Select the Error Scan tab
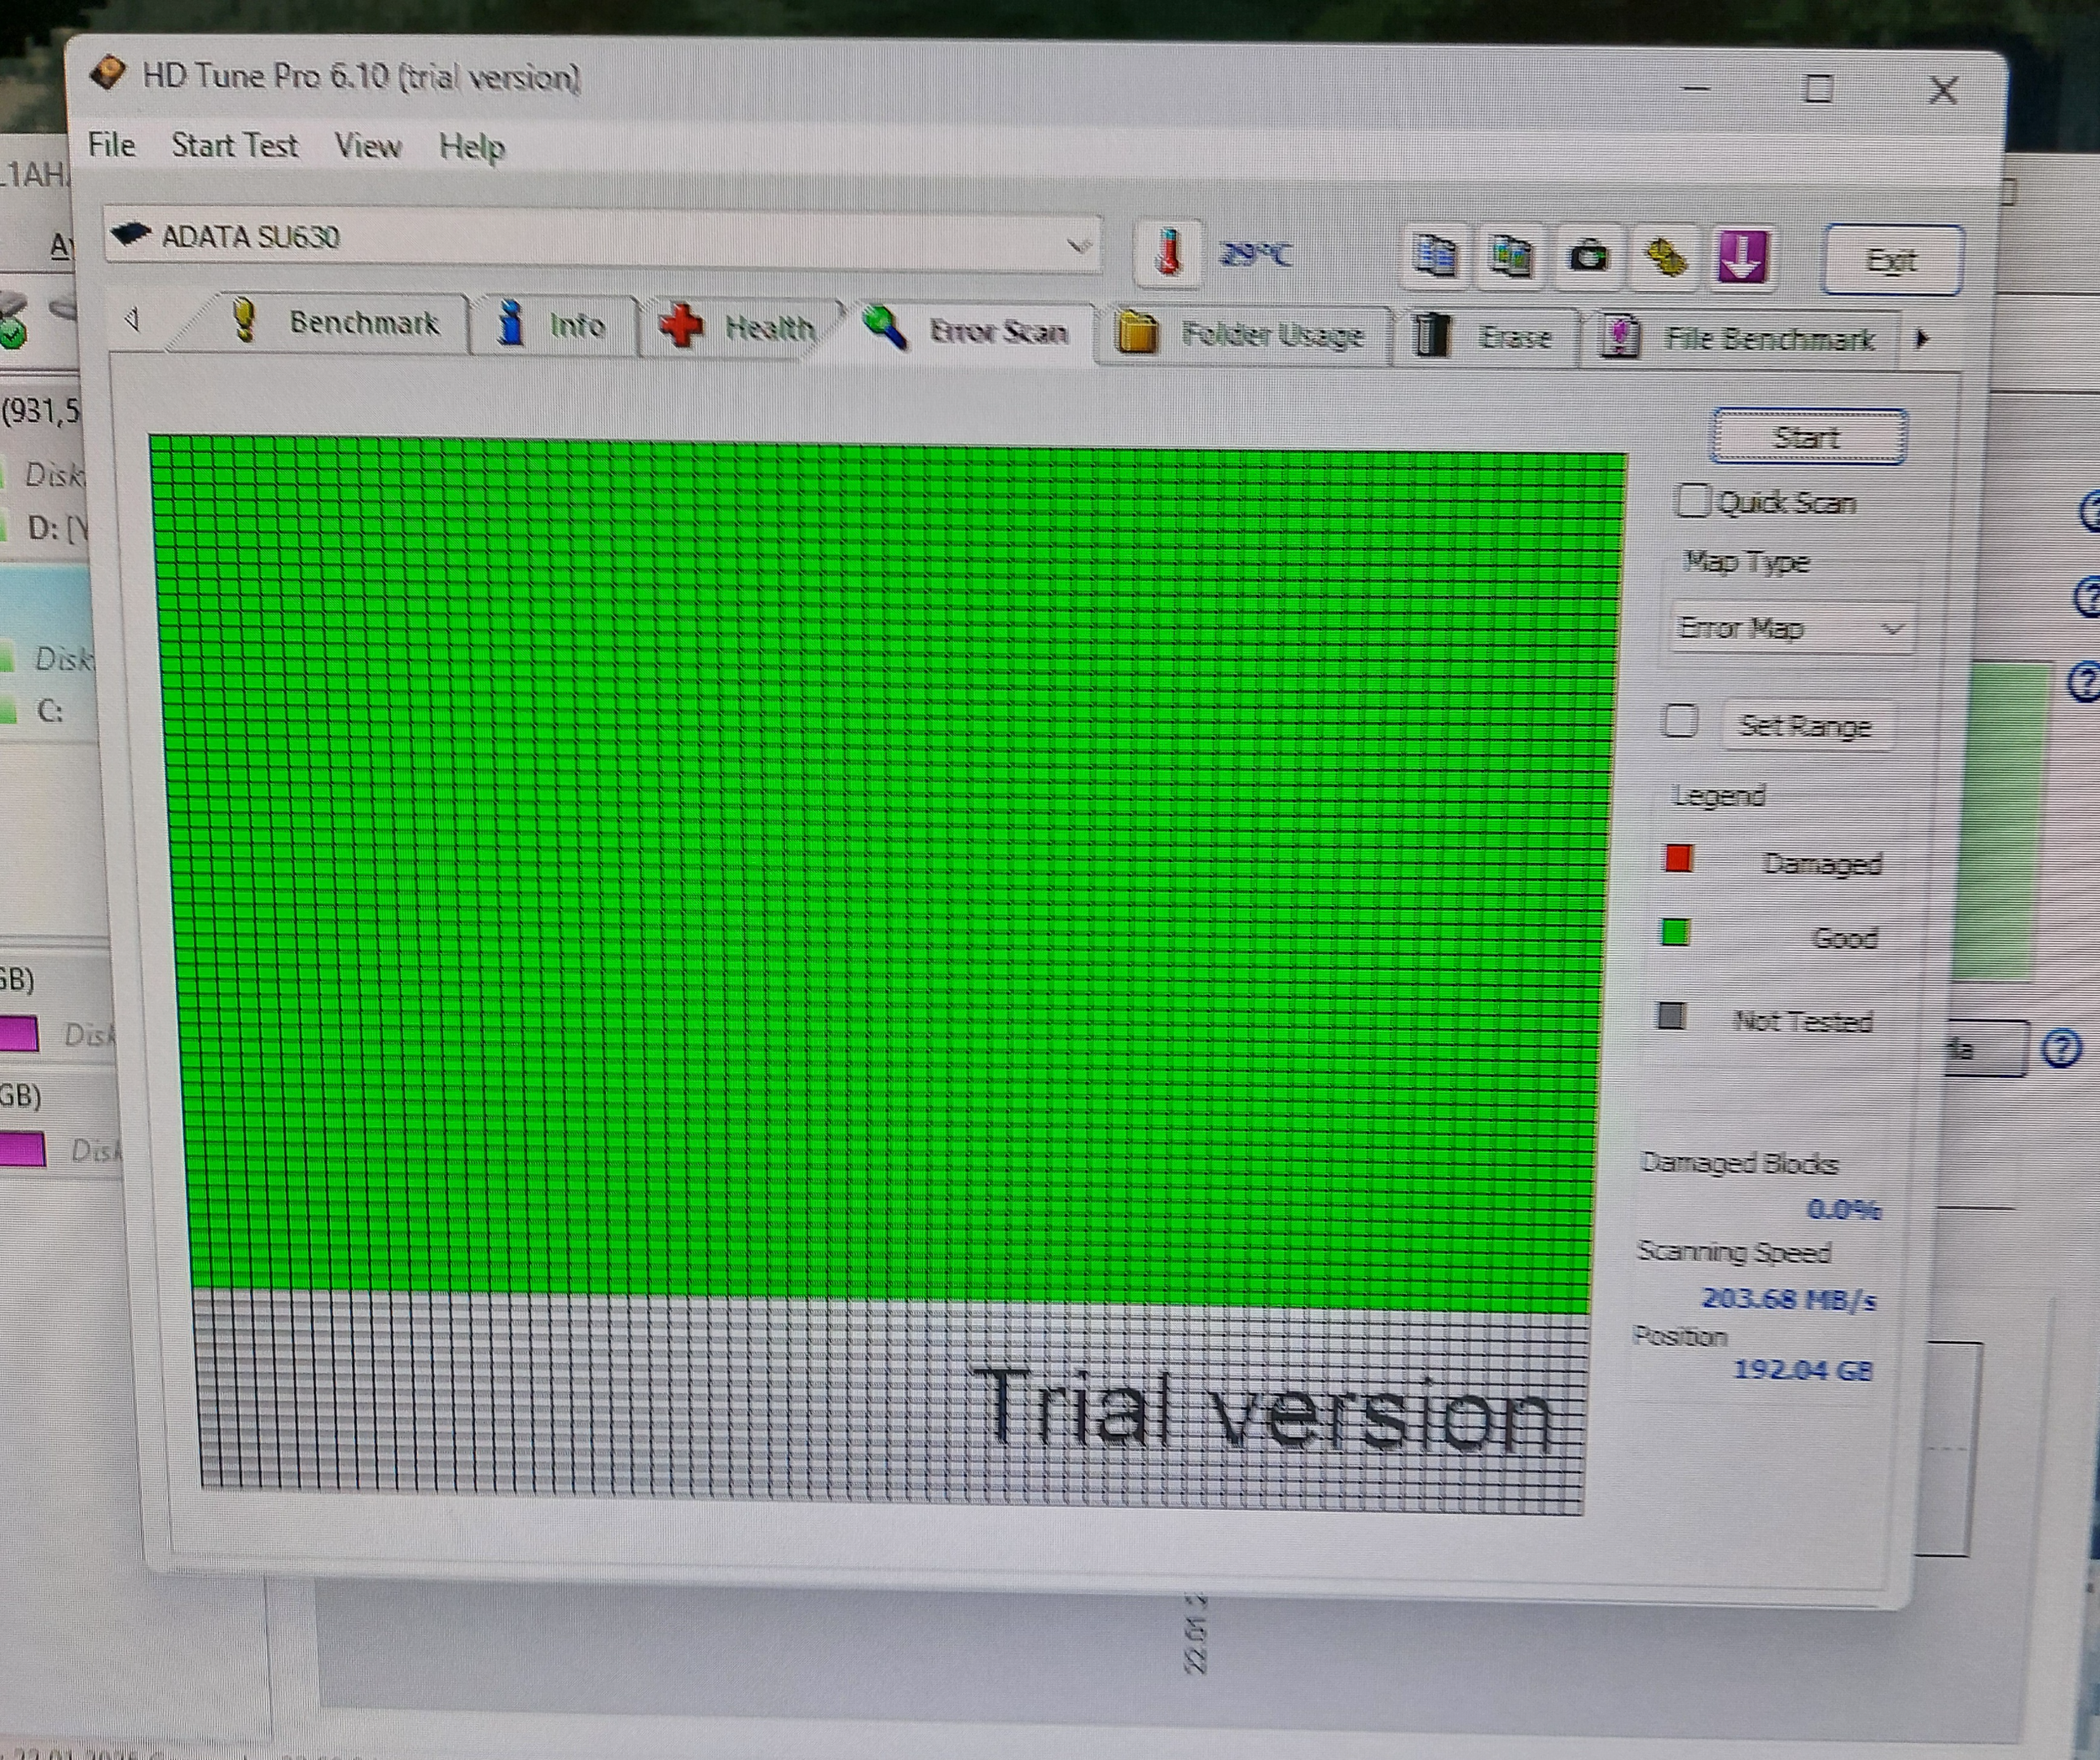The width and height of the screenshot is (2100, 1760). click(x=967, y=330)
